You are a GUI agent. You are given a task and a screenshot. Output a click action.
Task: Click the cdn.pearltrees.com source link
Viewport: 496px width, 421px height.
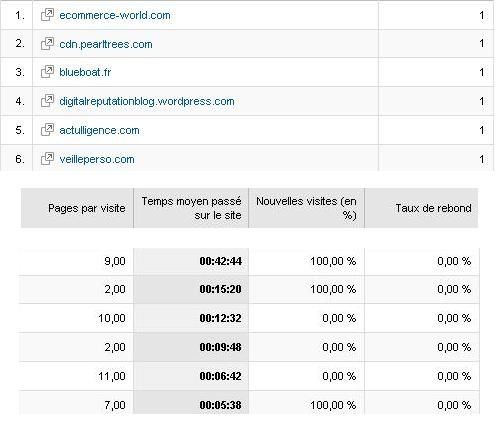pos(106,44)
